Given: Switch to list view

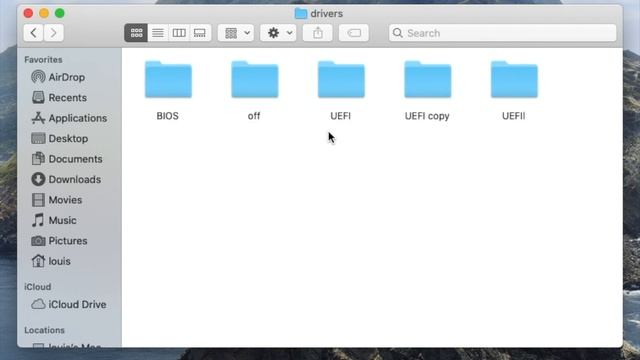Looking at the screenshot, I should (x=158, y=33).
